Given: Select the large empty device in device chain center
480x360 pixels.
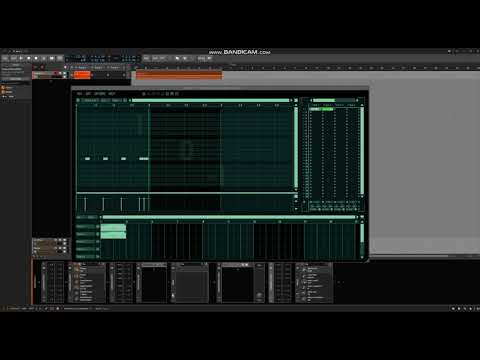Looking at the screenshot, I should [189, 283].
